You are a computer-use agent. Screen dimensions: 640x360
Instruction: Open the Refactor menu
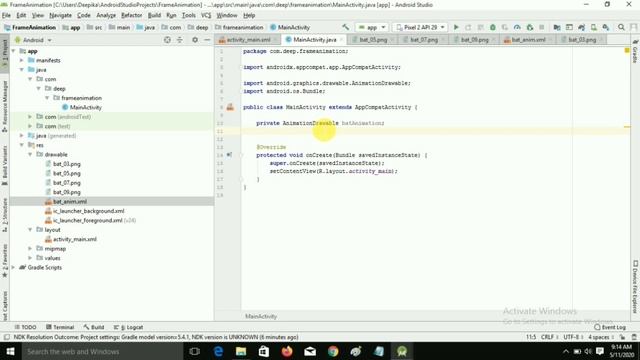point(131,15)
